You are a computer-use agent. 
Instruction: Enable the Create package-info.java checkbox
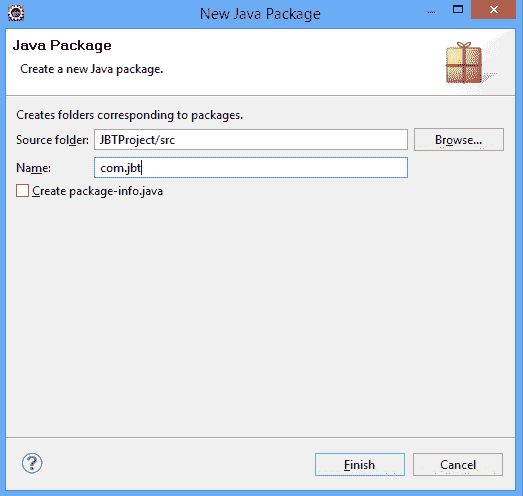point(22,191)
